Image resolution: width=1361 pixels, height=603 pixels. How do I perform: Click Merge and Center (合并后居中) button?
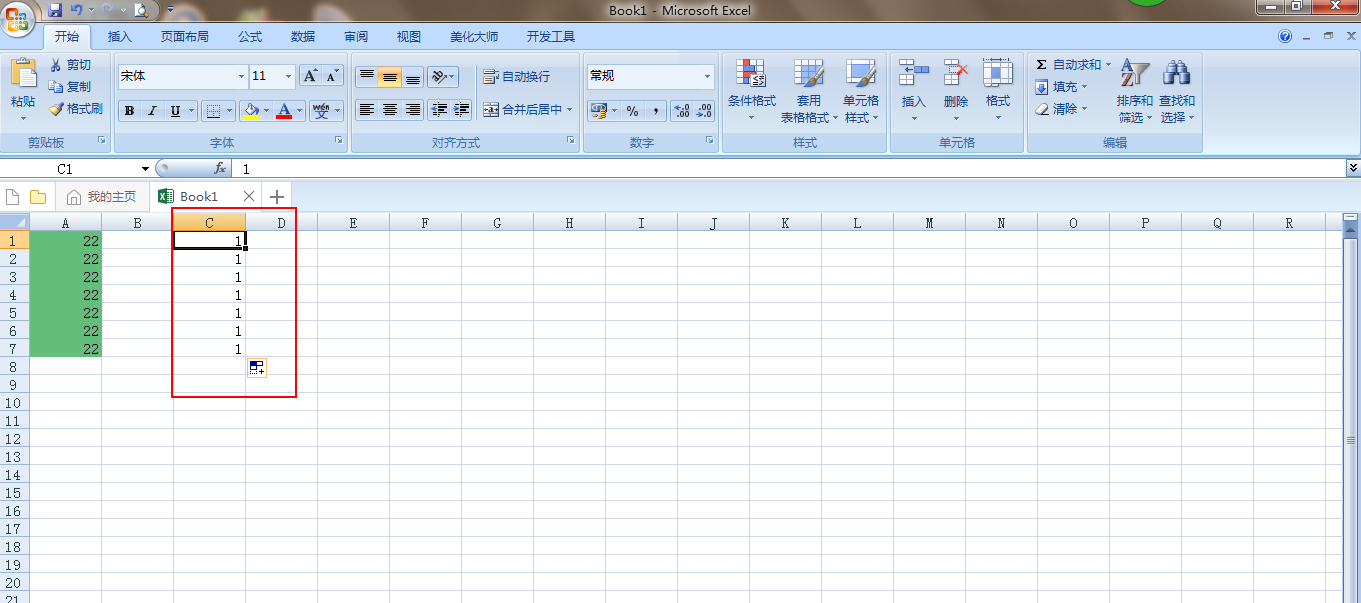527,110
